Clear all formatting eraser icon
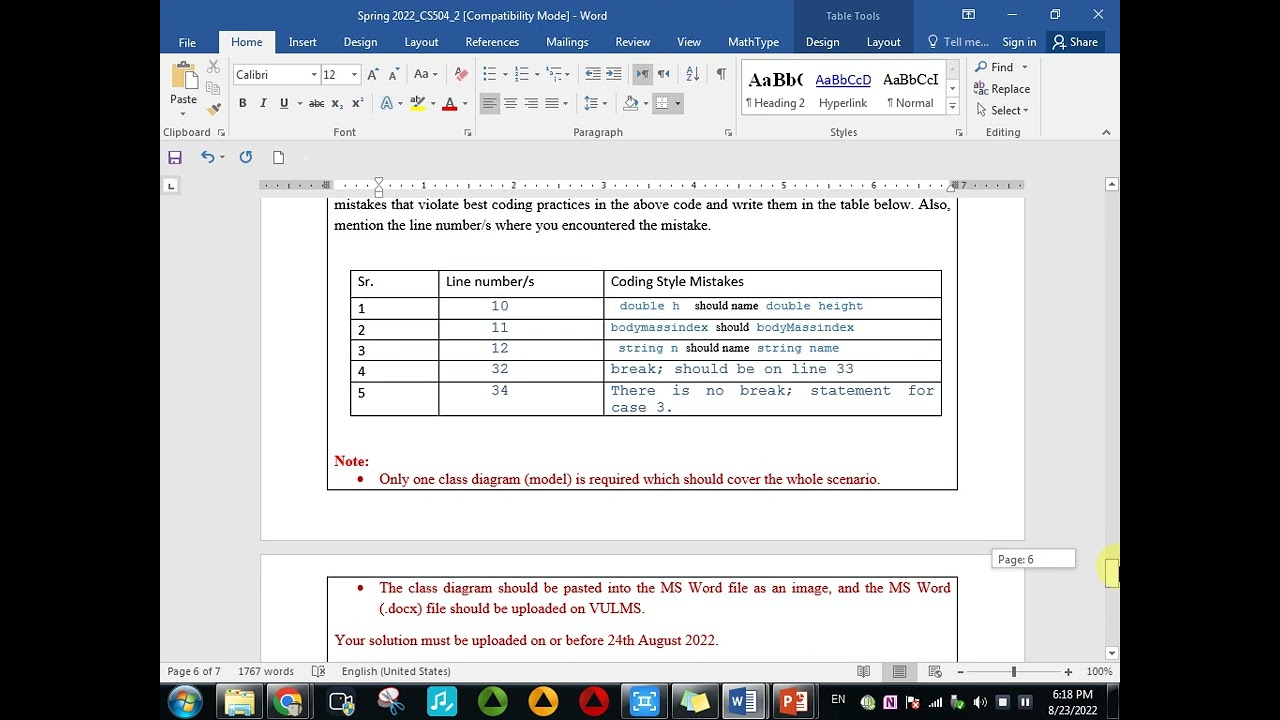1280x720 pixels. point(461,75)
